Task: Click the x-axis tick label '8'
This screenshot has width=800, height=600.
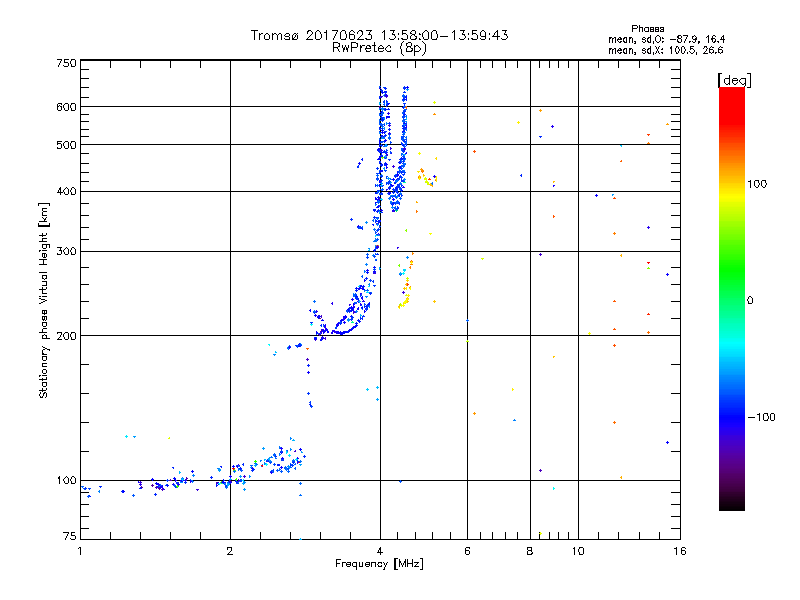Action: (x=530, y=551)
